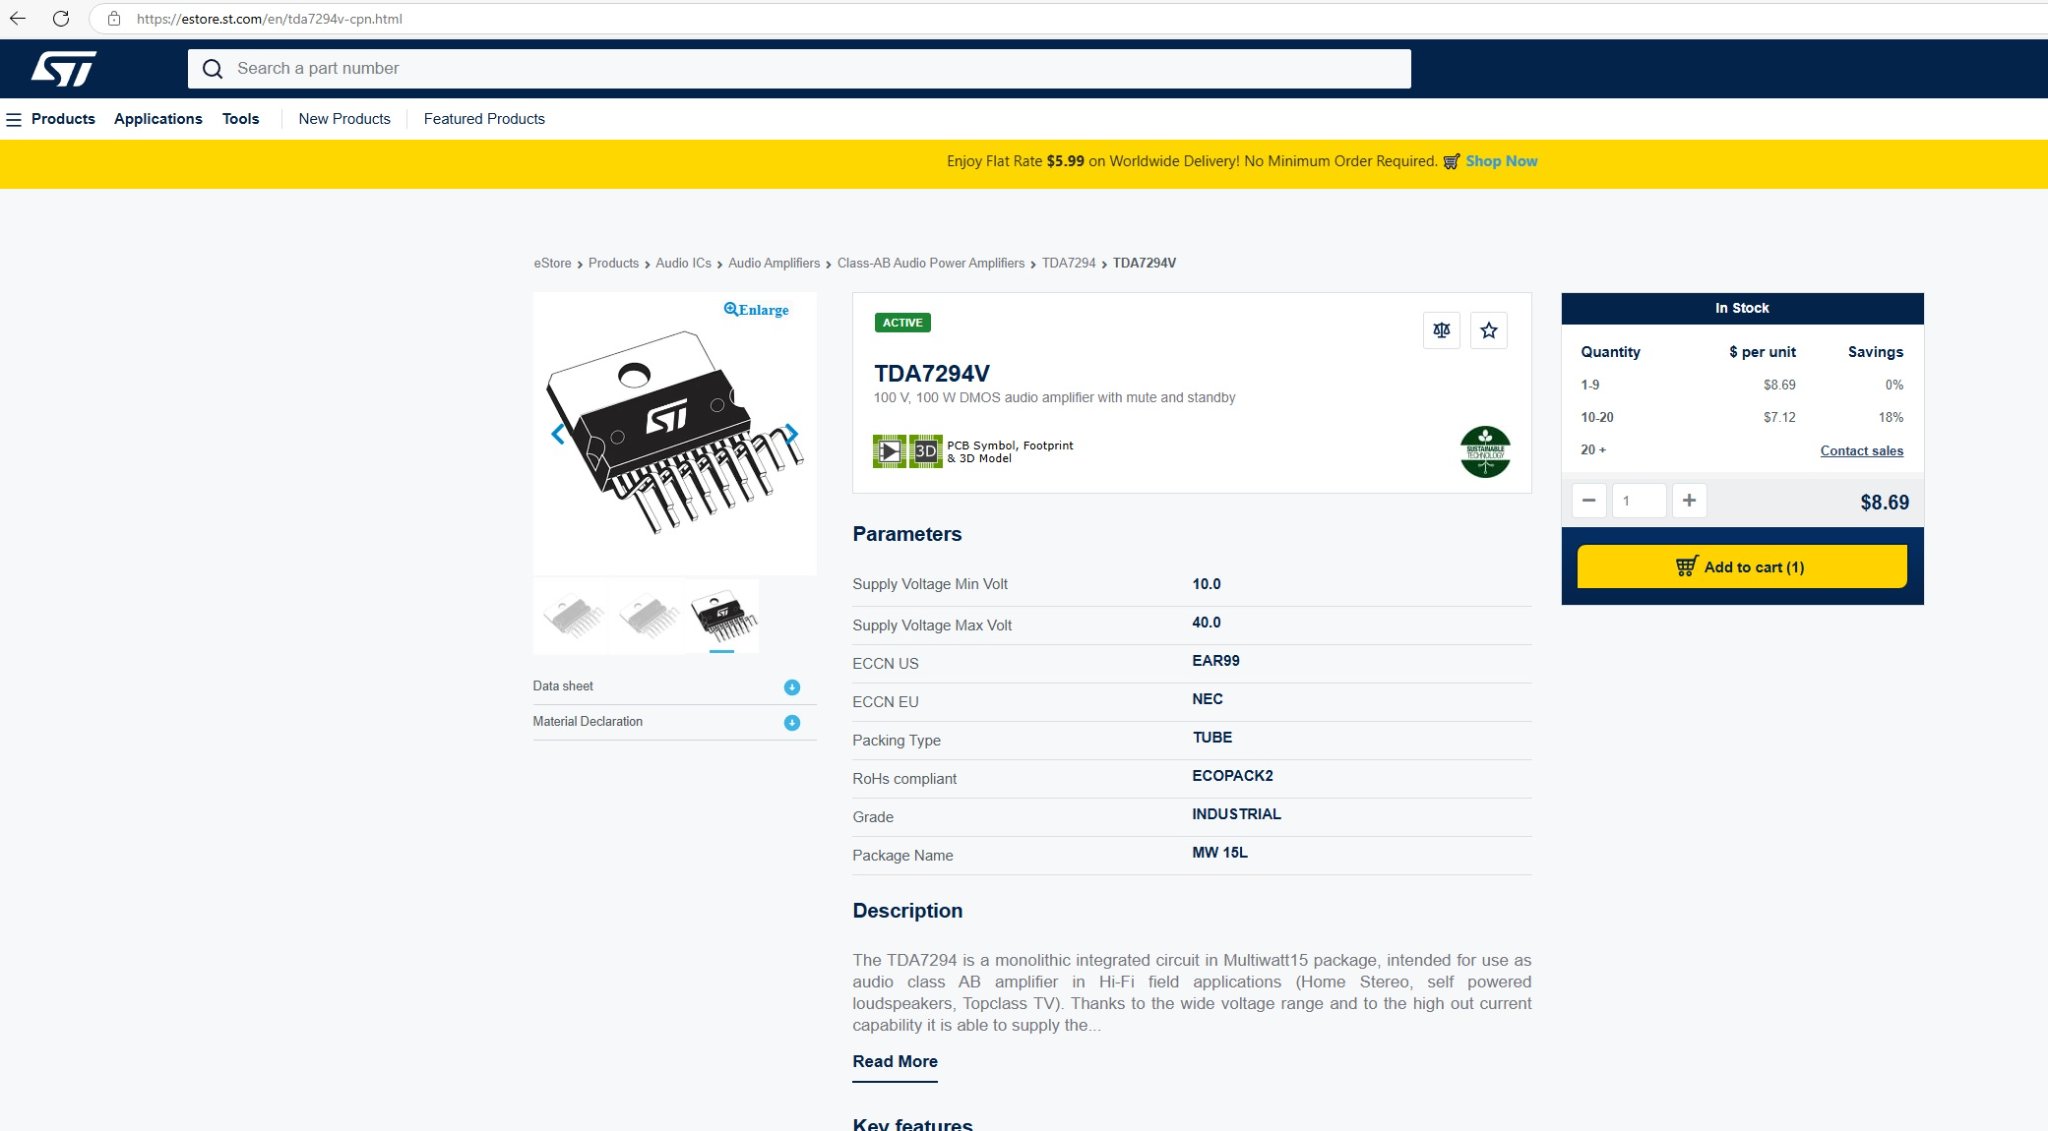Click the INDUSTRIAL grade value
This screenshot has width=2048, height=1131.
pos(1236,814)
